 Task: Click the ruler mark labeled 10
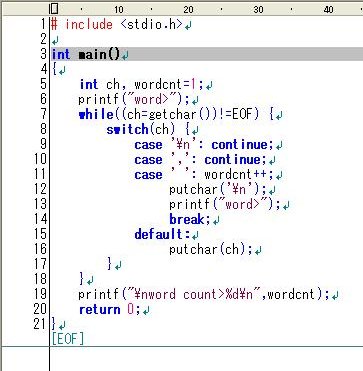[119, 10]
